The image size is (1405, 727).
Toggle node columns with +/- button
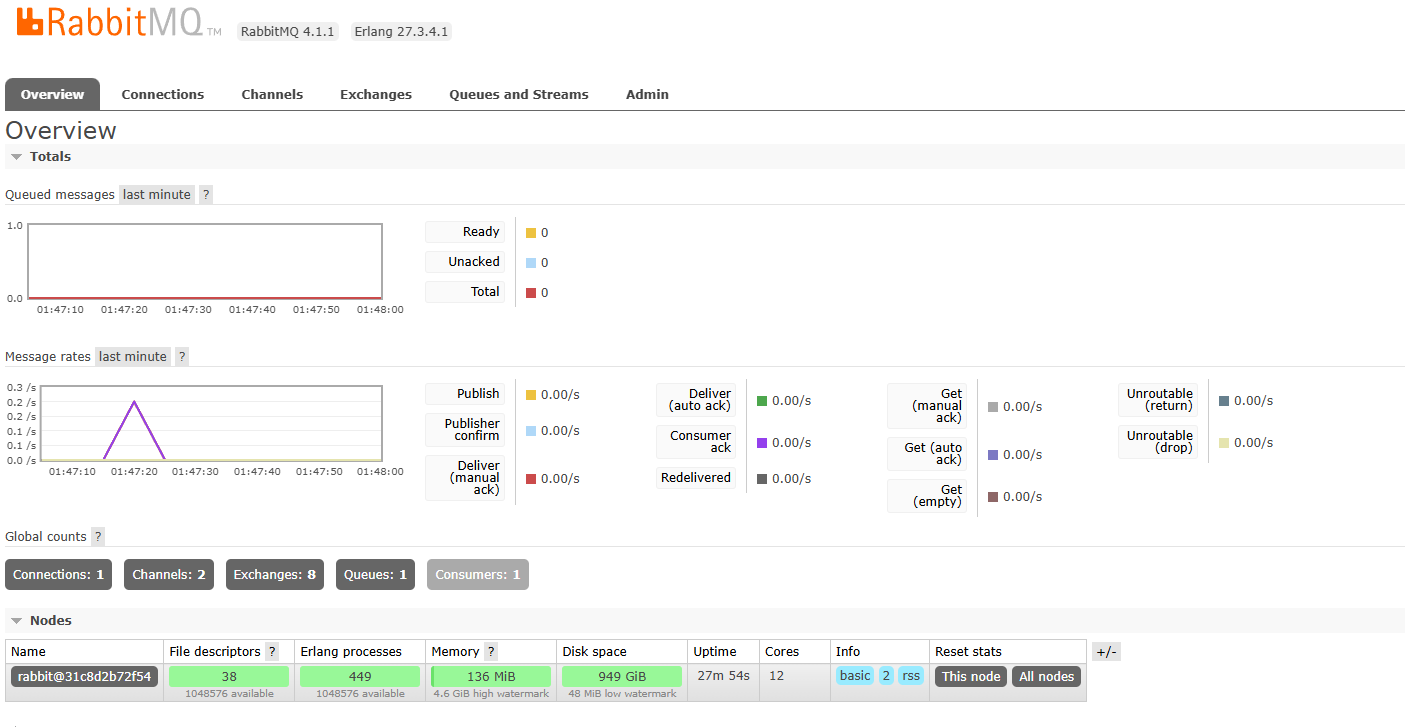[1106, 652]
